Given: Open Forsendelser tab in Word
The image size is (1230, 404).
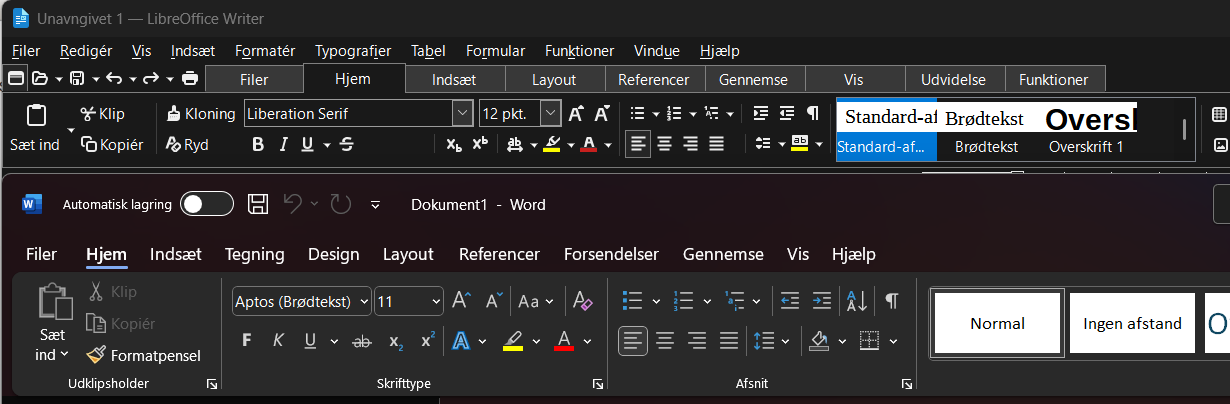Looking at the screenshot, I should pos(611,254).
